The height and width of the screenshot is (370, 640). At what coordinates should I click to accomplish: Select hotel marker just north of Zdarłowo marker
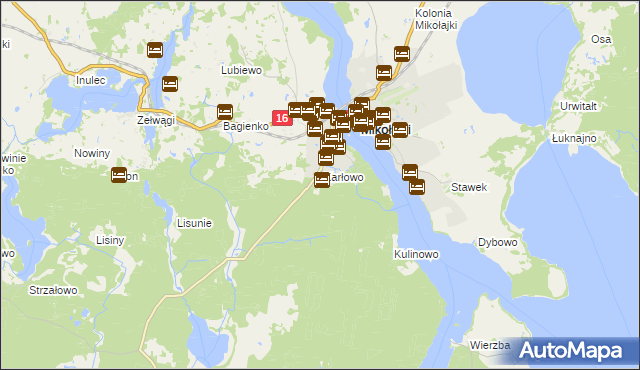[x=326, y=157]
